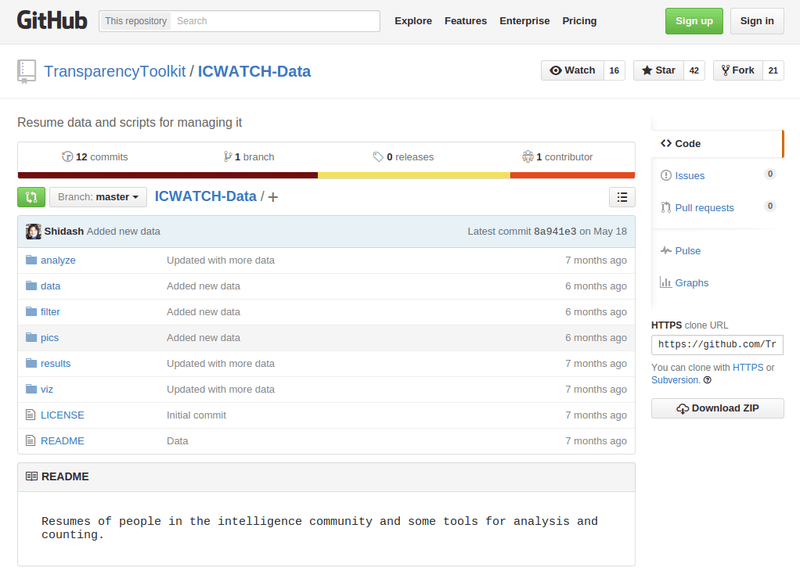
Task: Click the GitHub logo
Action: (52, 20)
